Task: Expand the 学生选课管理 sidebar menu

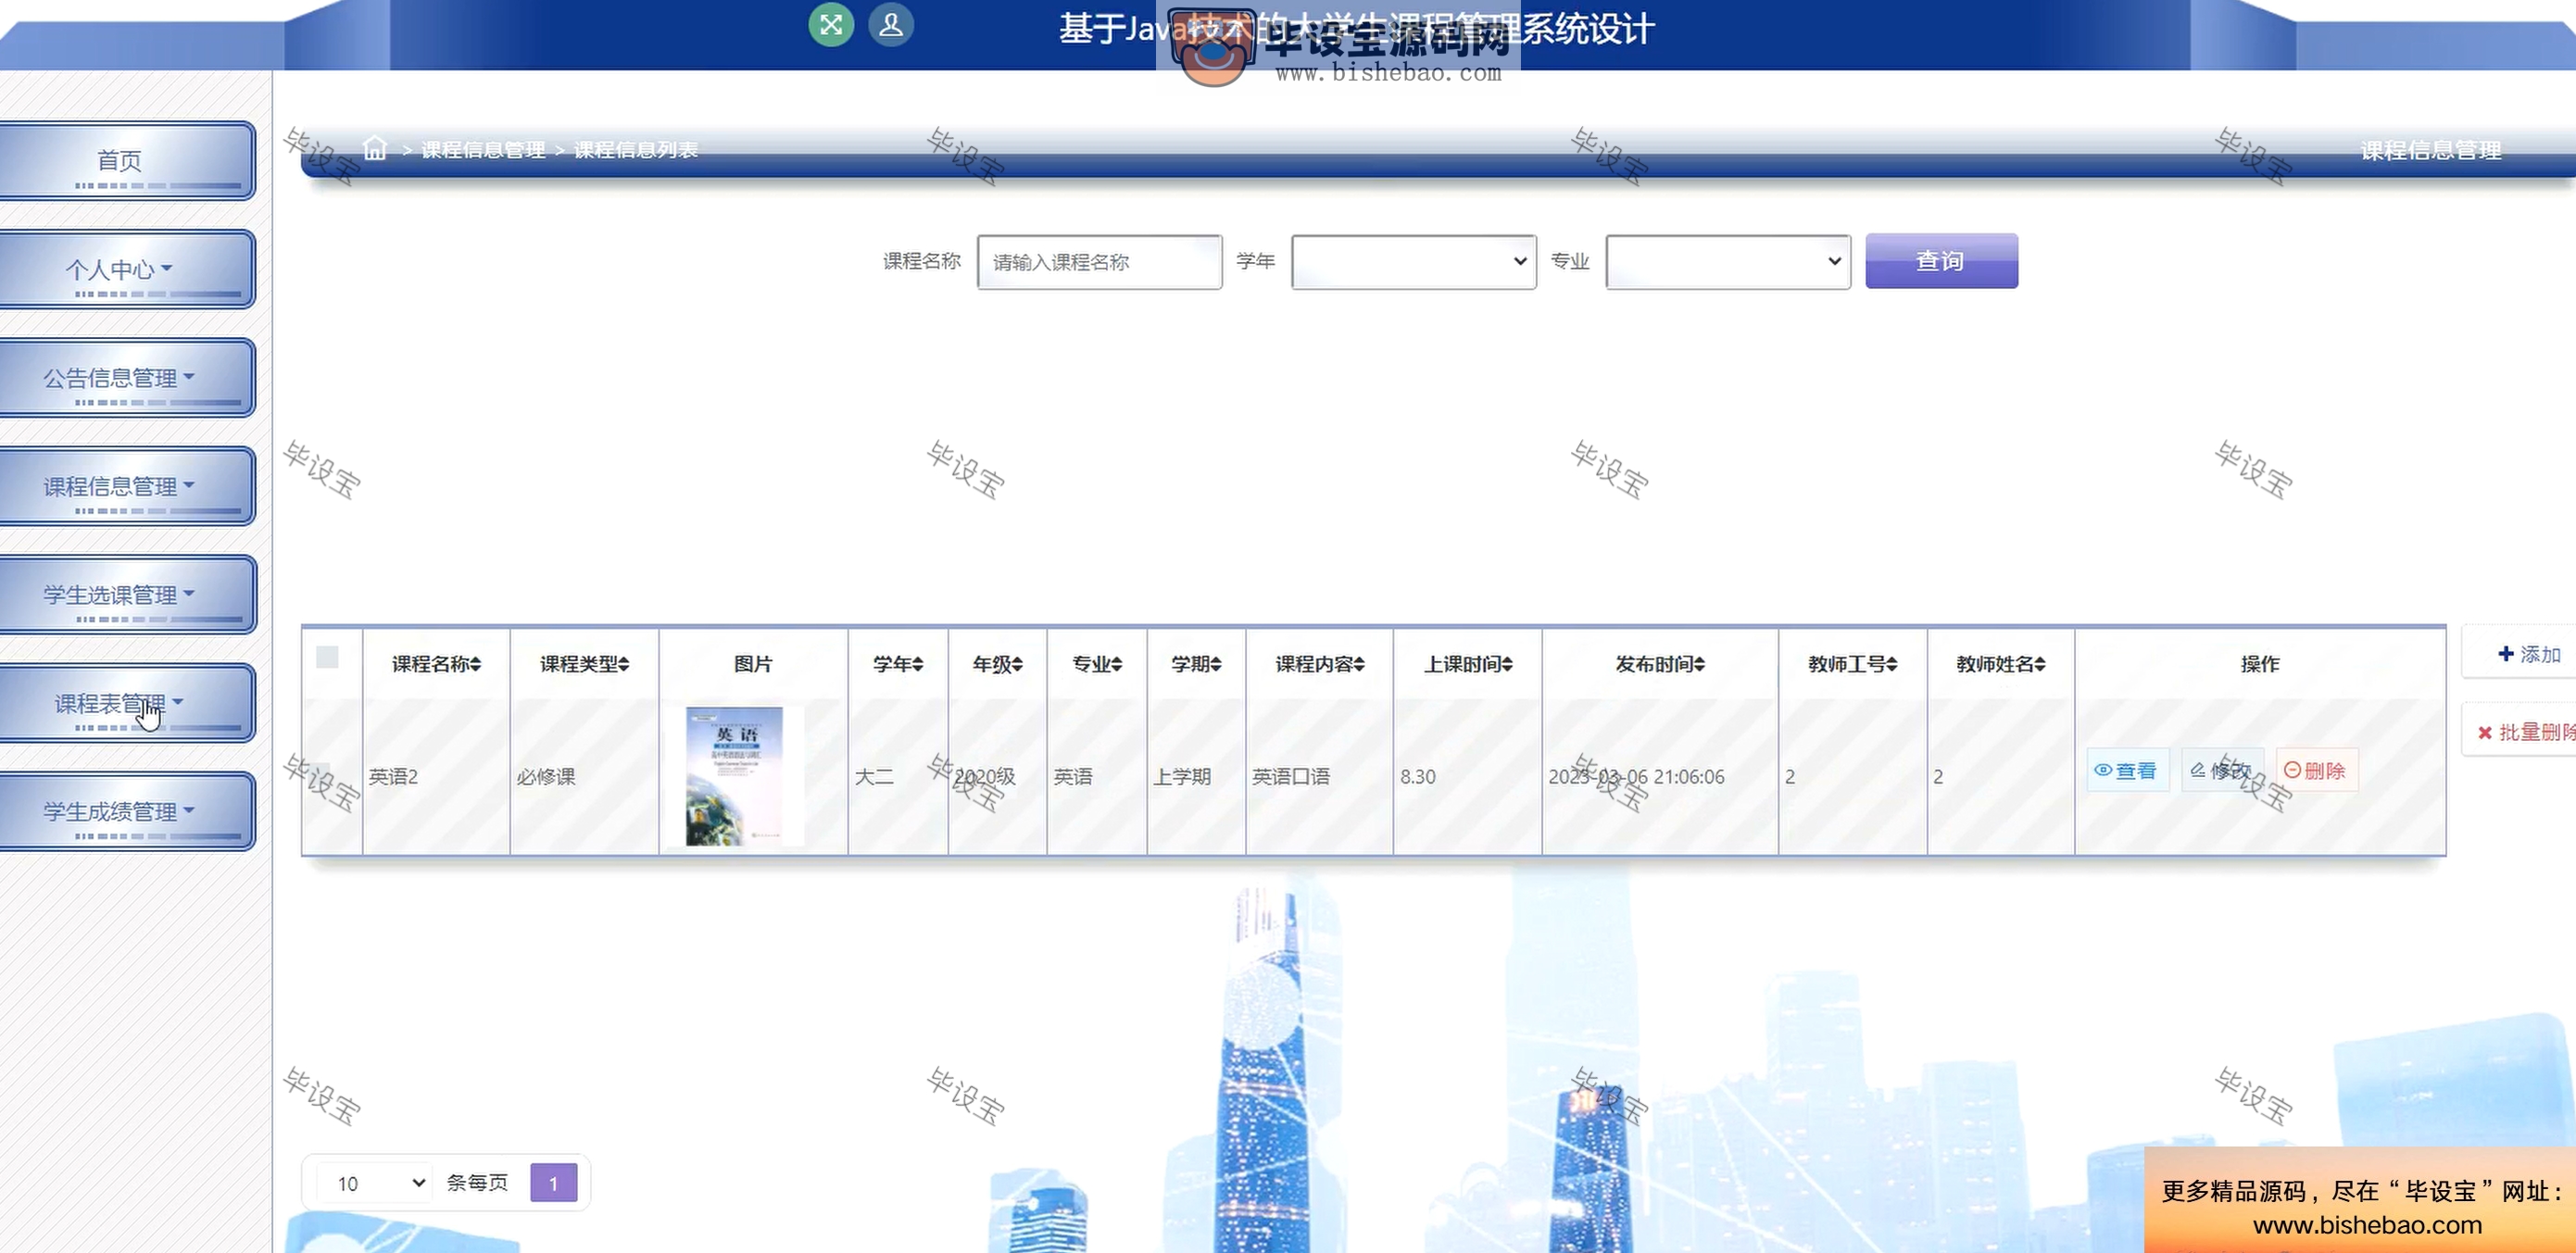Action: [126, 595]
